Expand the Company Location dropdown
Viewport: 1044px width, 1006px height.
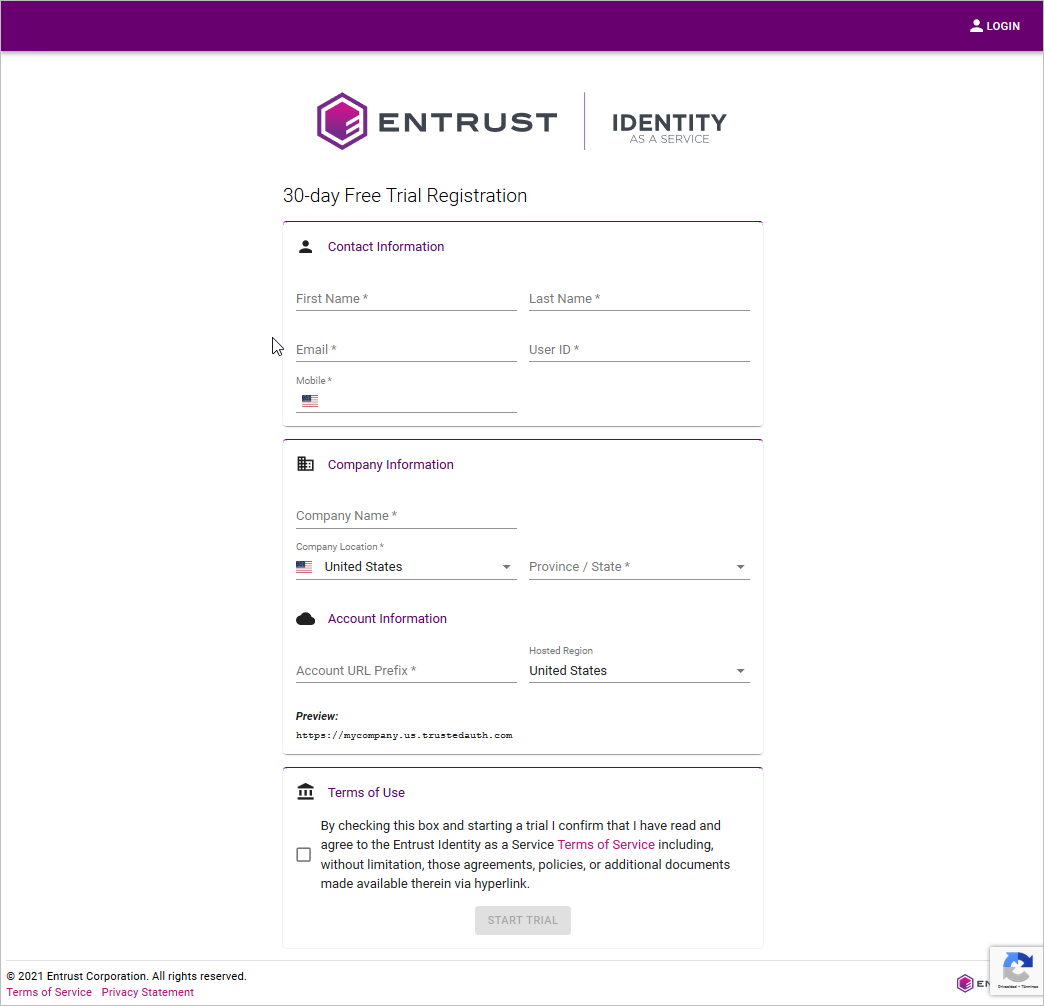pos(406,567)
